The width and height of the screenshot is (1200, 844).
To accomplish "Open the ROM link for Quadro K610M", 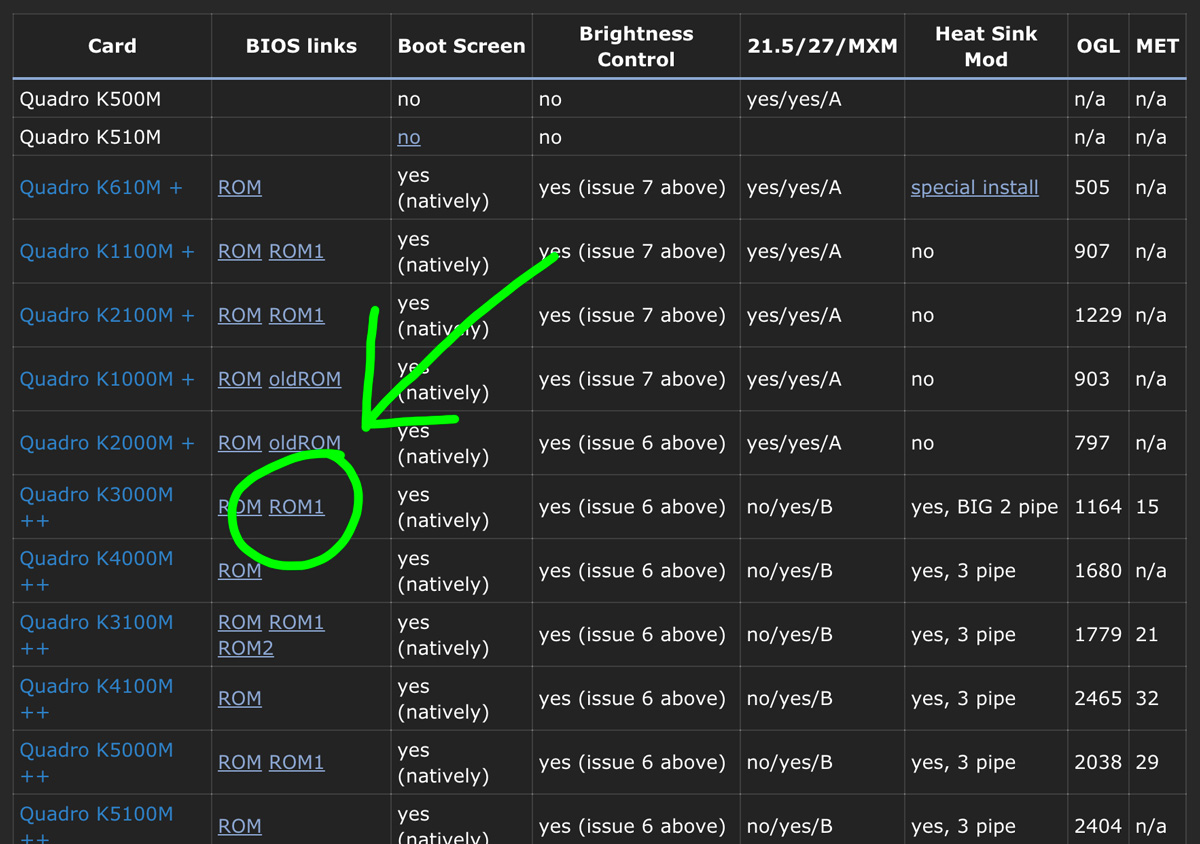I will (x=240, y=187).
